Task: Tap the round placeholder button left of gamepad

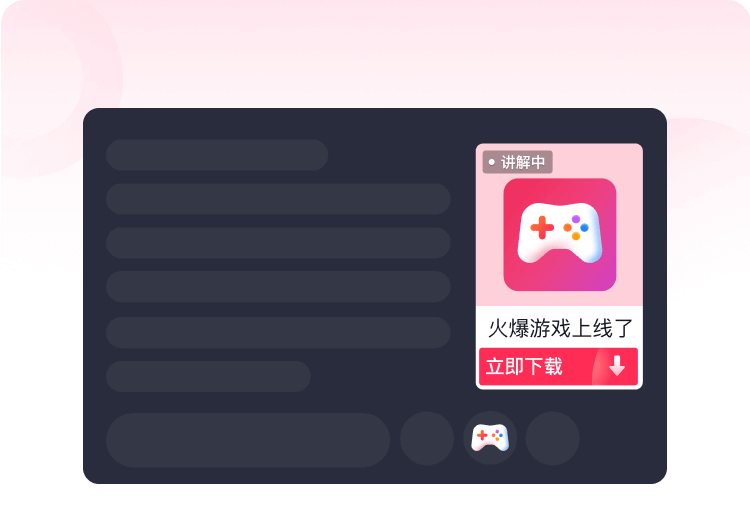Action: (x=427, y=438)
